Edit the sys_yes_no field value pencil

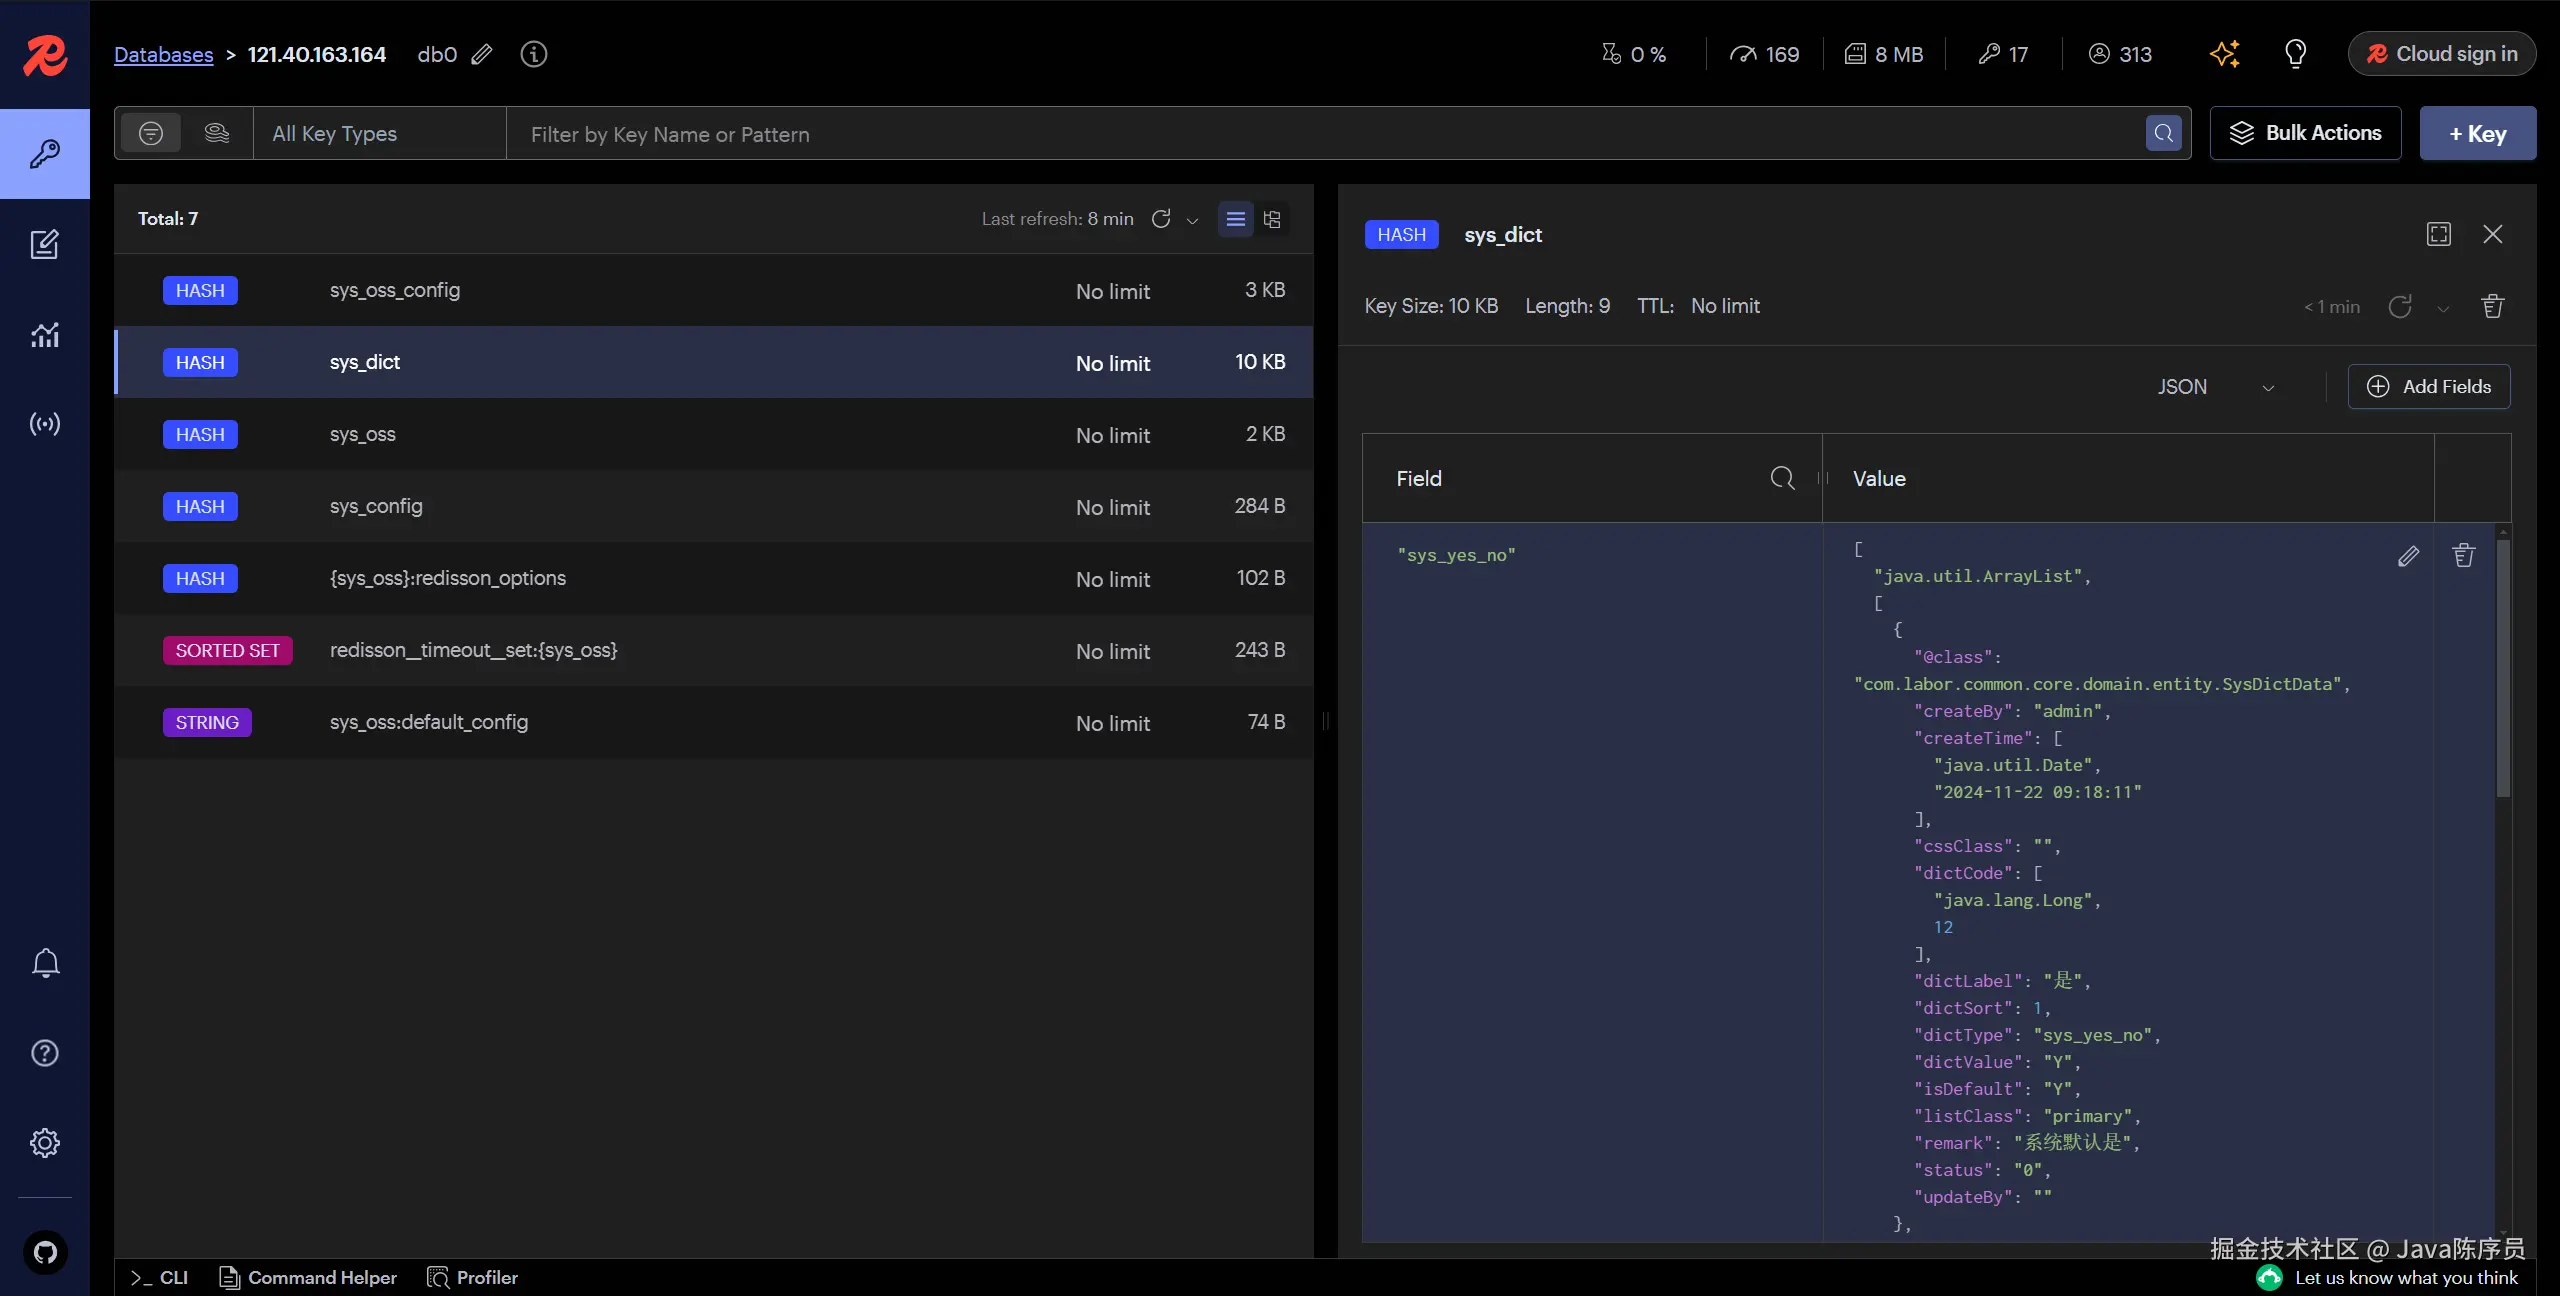click(2408, 556)
